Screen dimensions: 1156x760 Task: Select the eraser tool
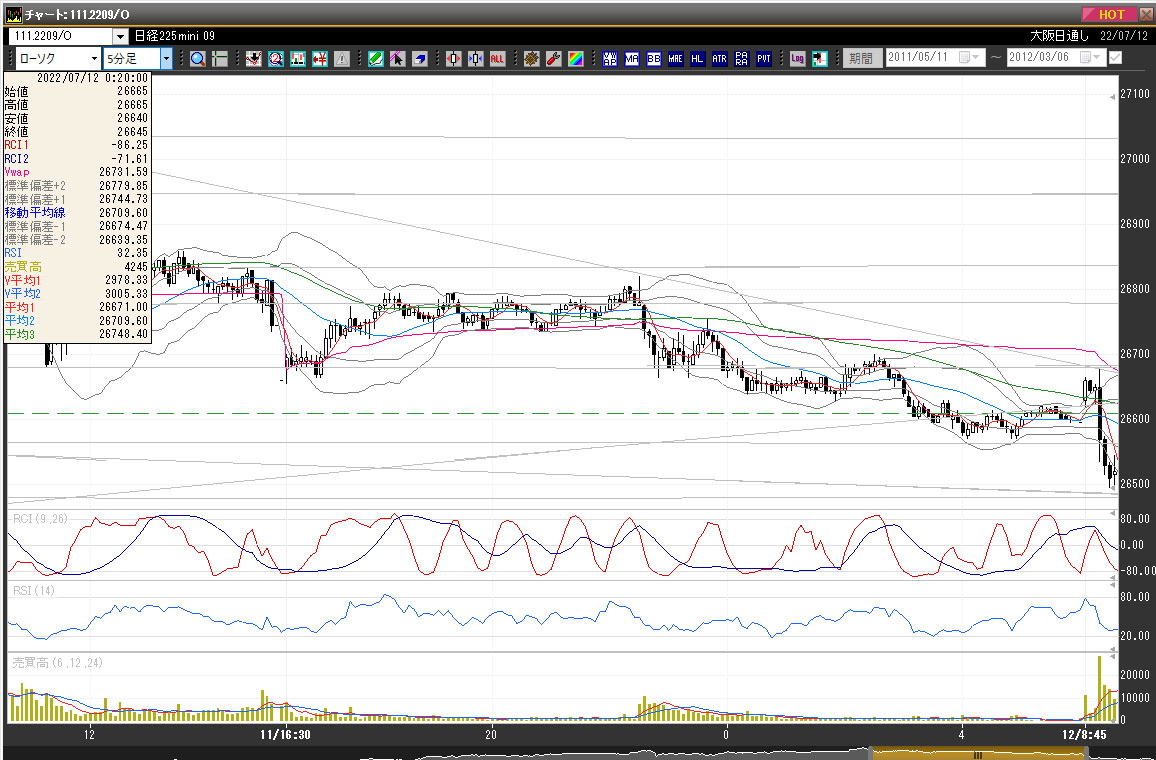[x=419, y=58]
